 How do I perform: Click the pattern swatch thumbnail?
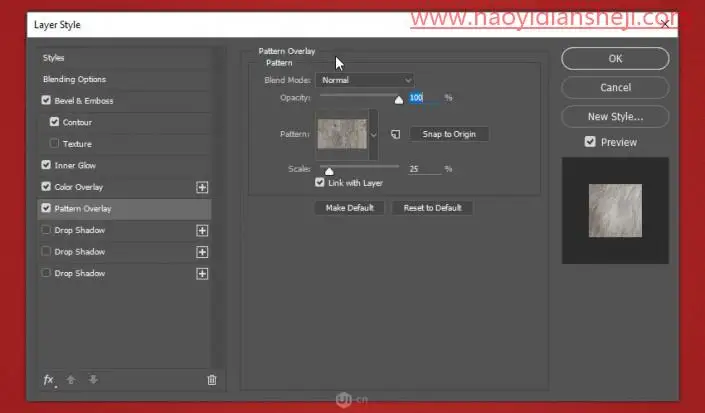coord(342,134)
